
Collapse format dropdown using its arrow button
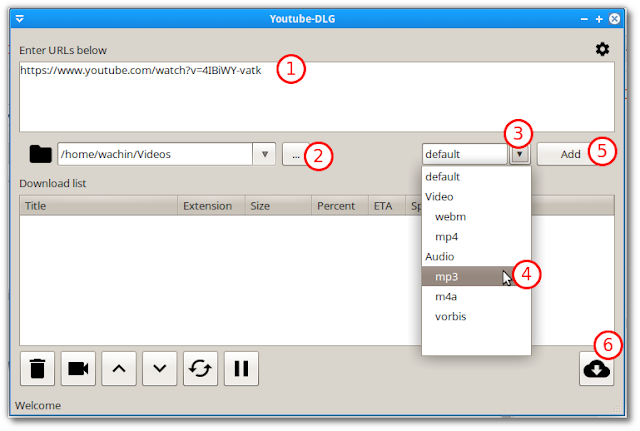pyautogui.click(x=519, y=154)
